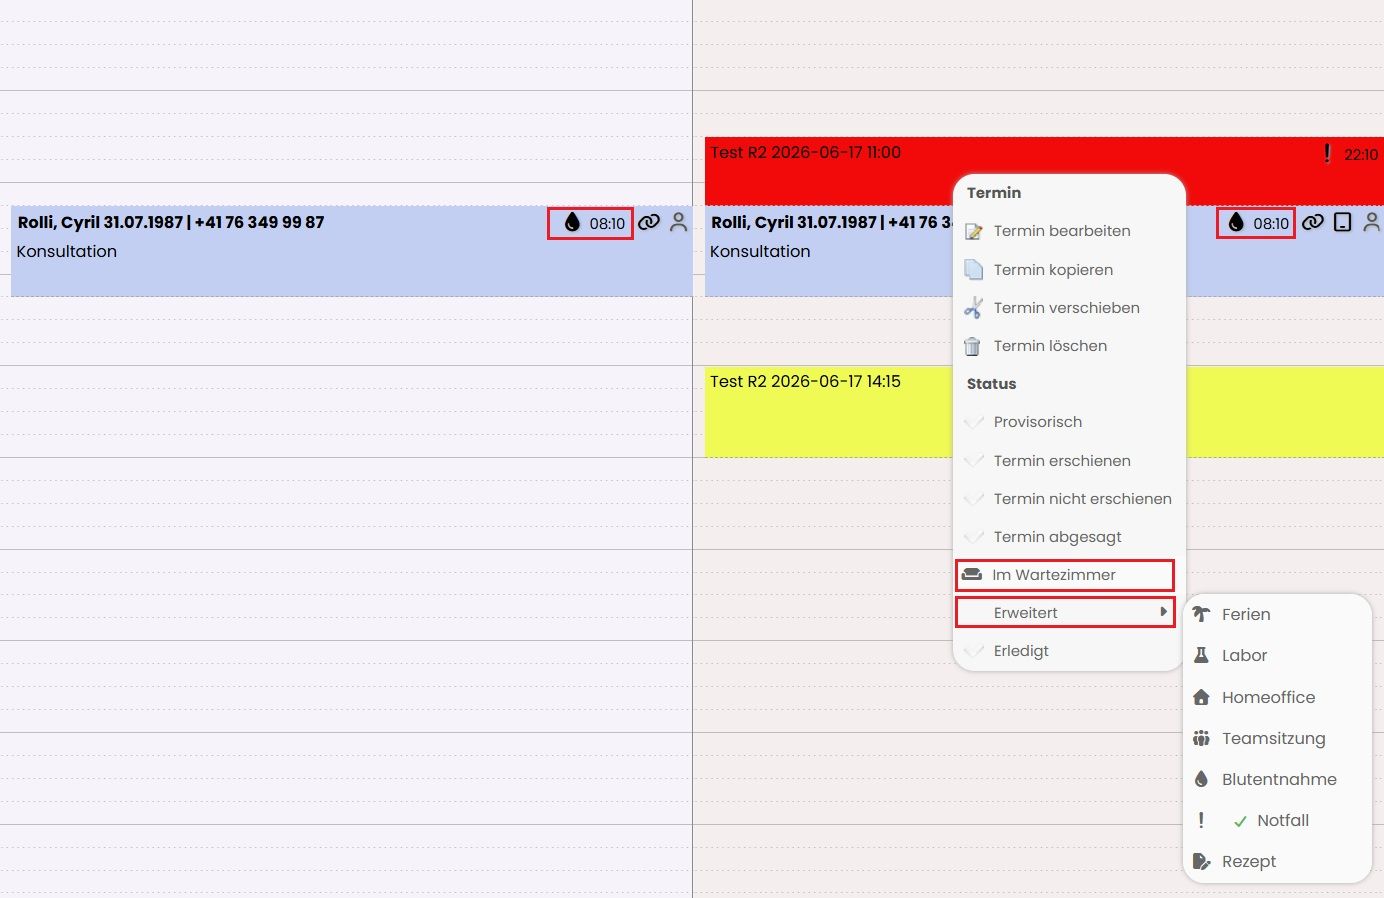Click the exclamation mark icon on red appointment
Screen dimensions: 1384x898
[x=1327, y=153]
